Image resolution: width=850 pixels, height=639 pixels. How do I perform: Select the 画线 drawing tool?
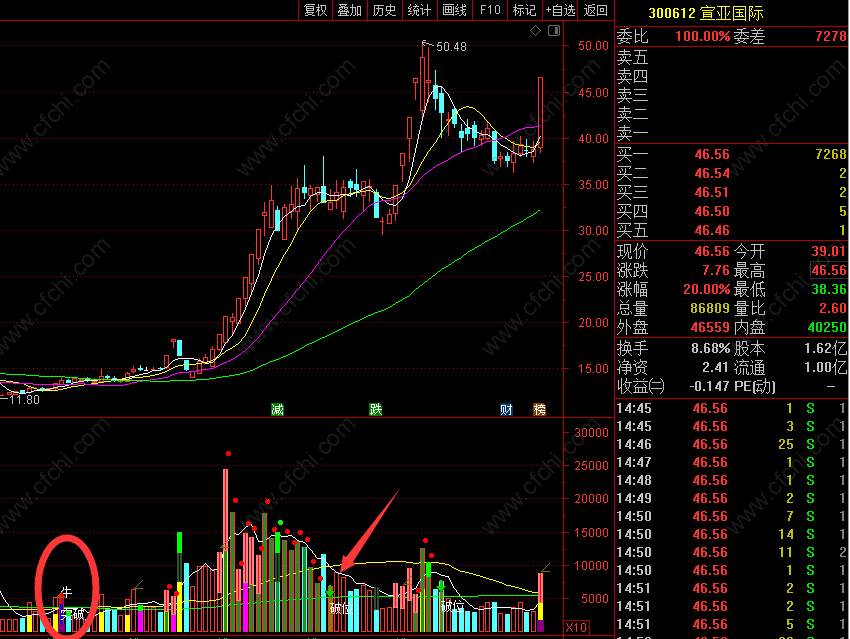click(454, 10)
